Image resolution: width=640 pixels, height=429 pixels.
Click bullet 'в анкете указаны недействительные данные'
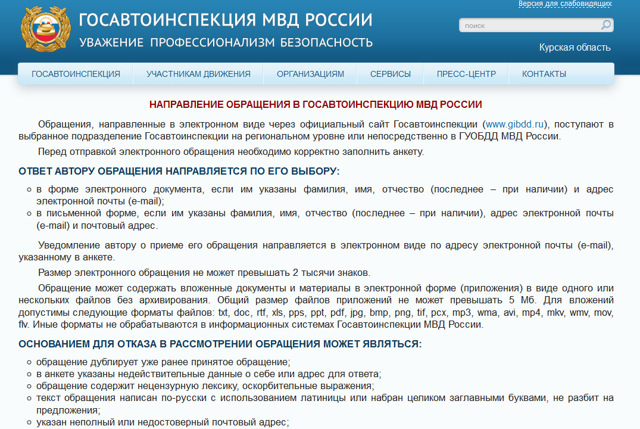coord(209,373)
